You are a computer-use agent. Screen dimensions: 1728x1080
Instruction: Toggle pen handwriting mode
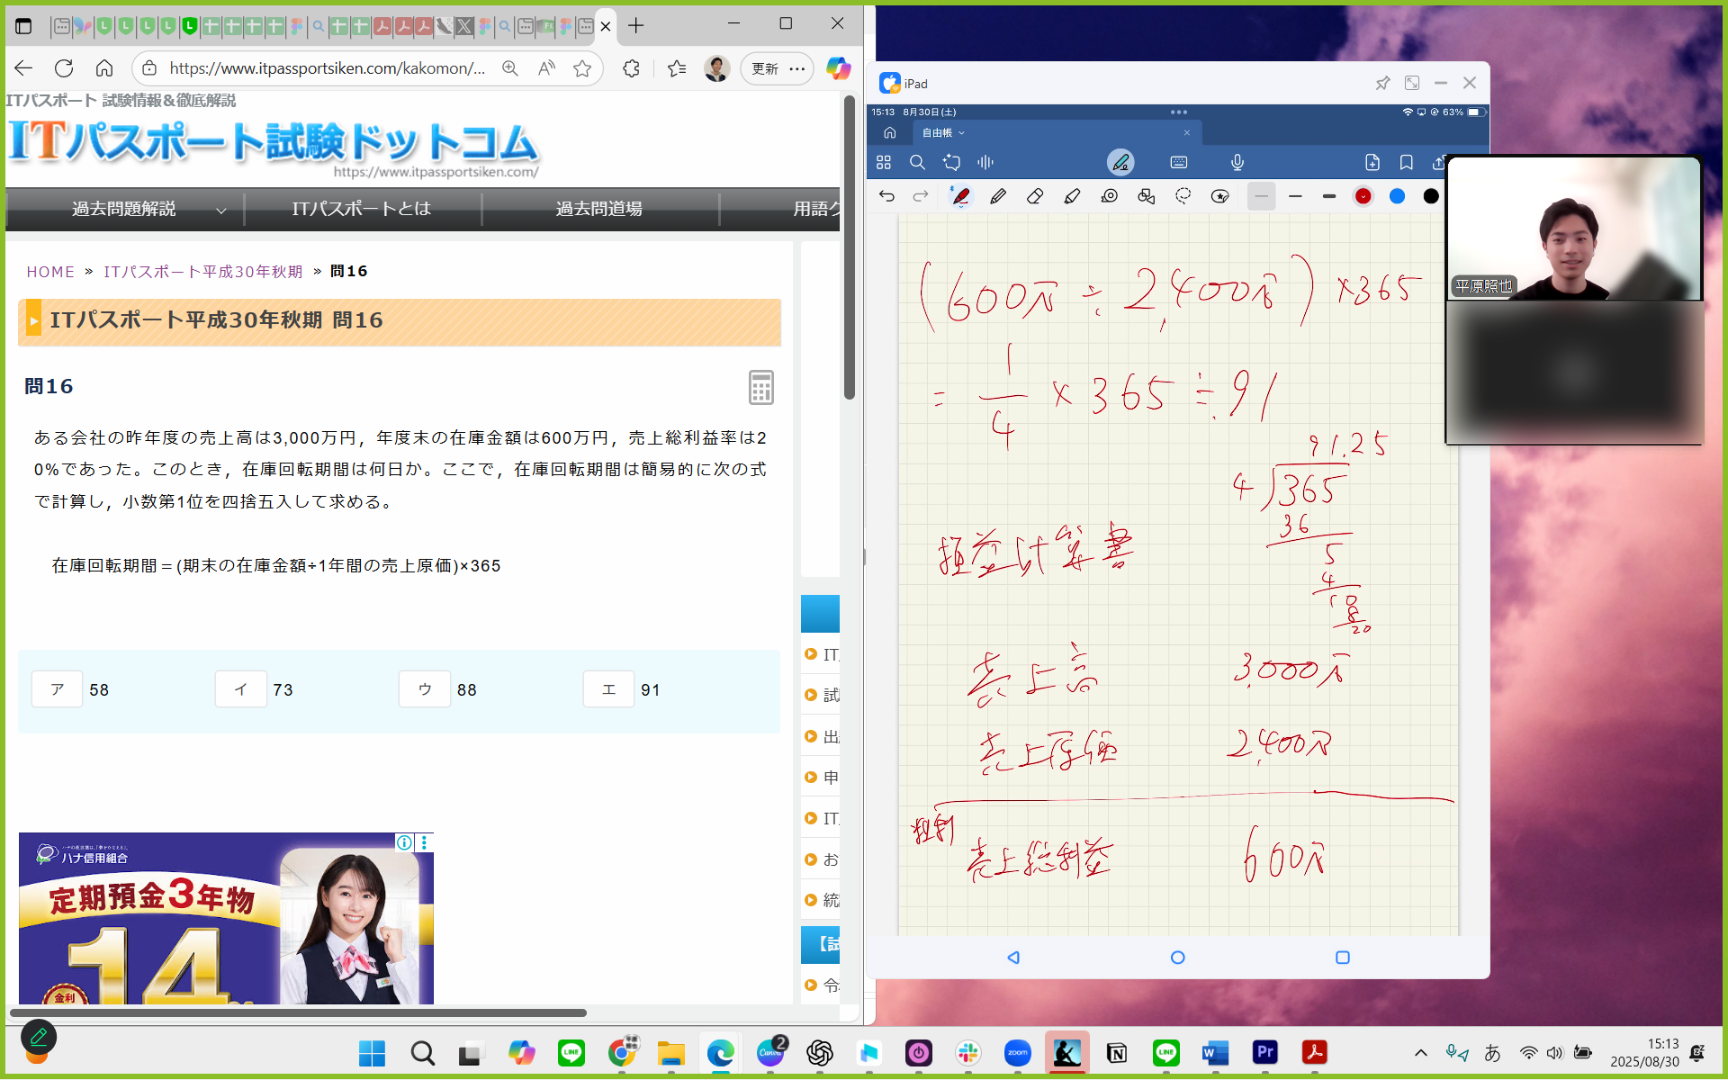coord(1120,162)
